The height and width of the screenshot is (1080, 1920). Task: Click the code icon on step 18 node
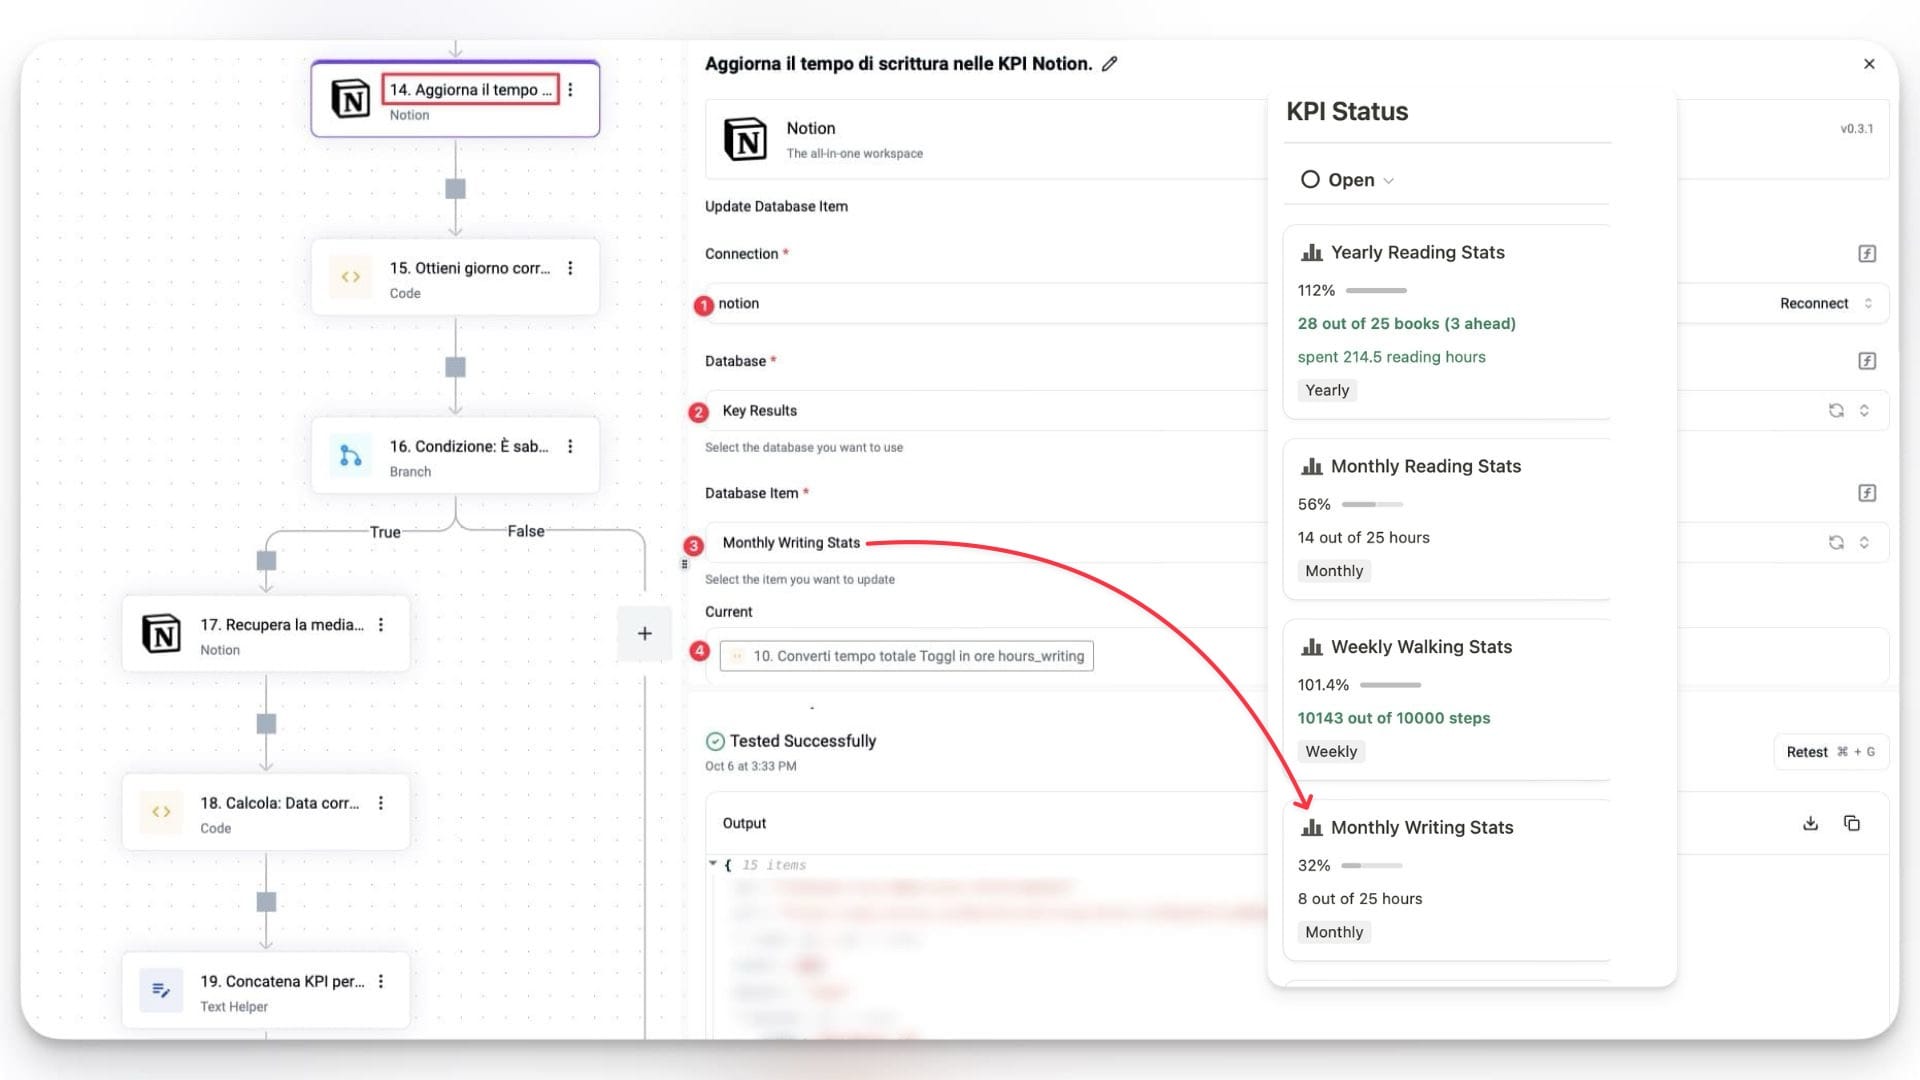coord(161,812)
